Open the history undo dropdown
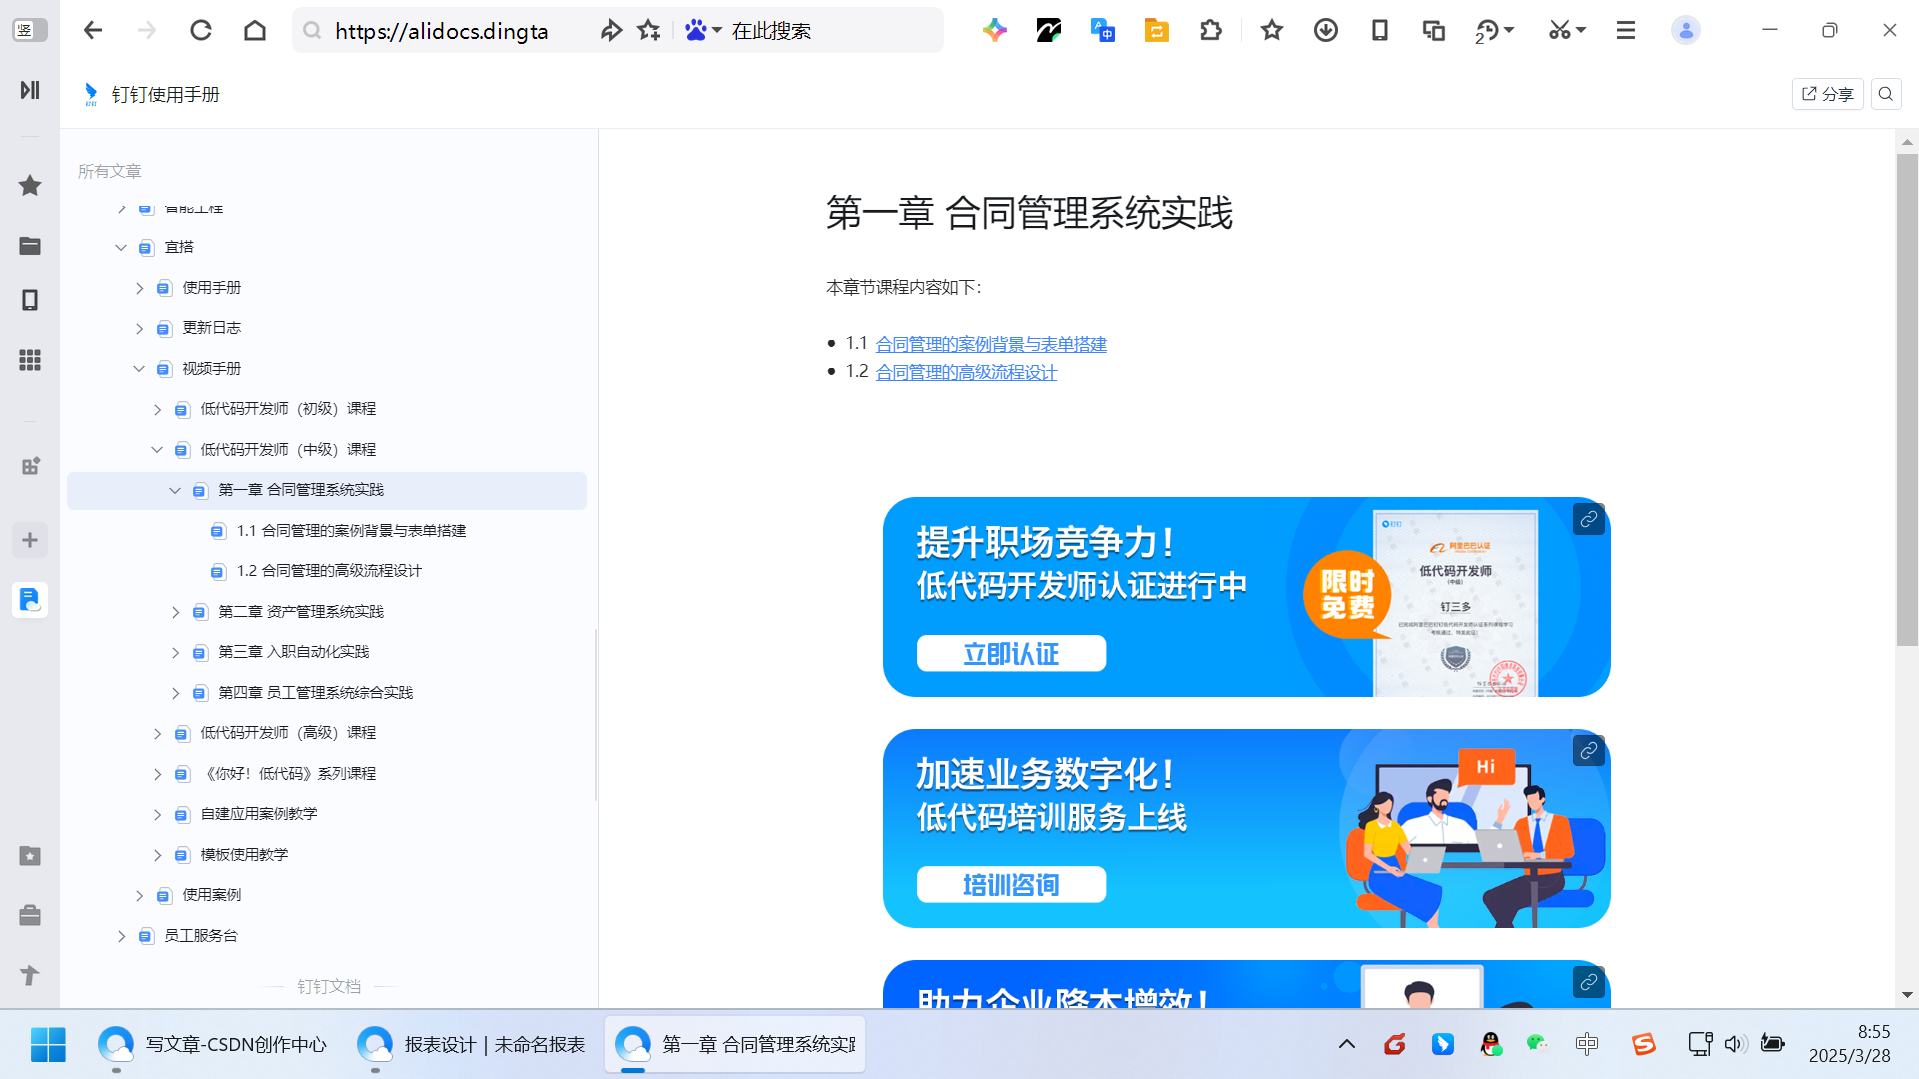Image resolution: width=1919 pixels, height=1079 pixels. click(1494, 31)
